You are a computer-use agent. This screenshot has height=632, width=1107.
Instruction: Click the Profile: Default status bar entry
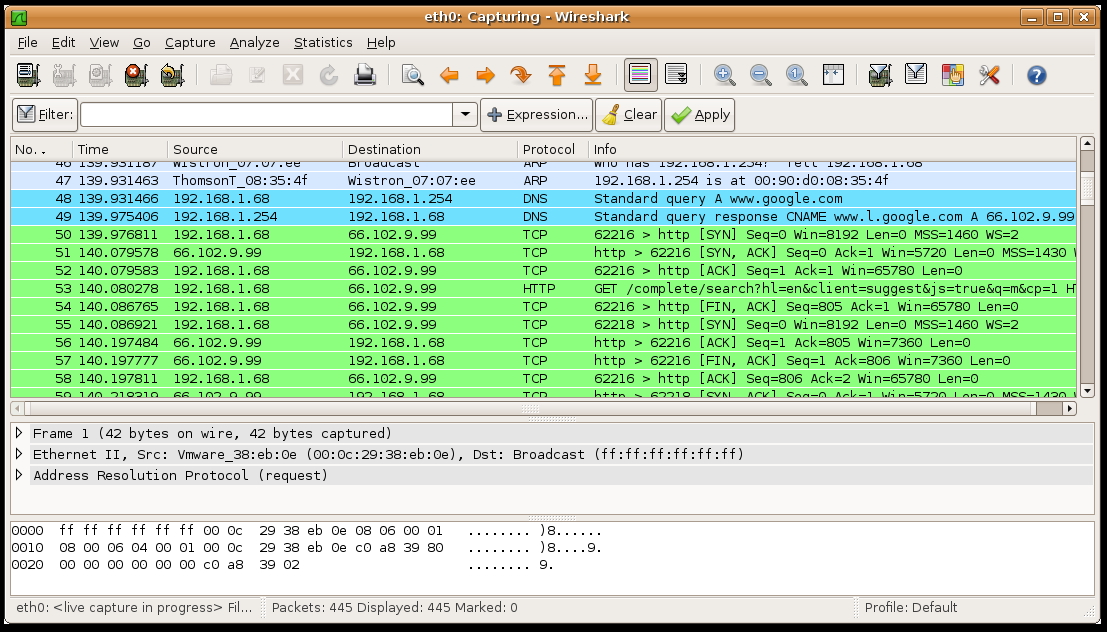911,607
